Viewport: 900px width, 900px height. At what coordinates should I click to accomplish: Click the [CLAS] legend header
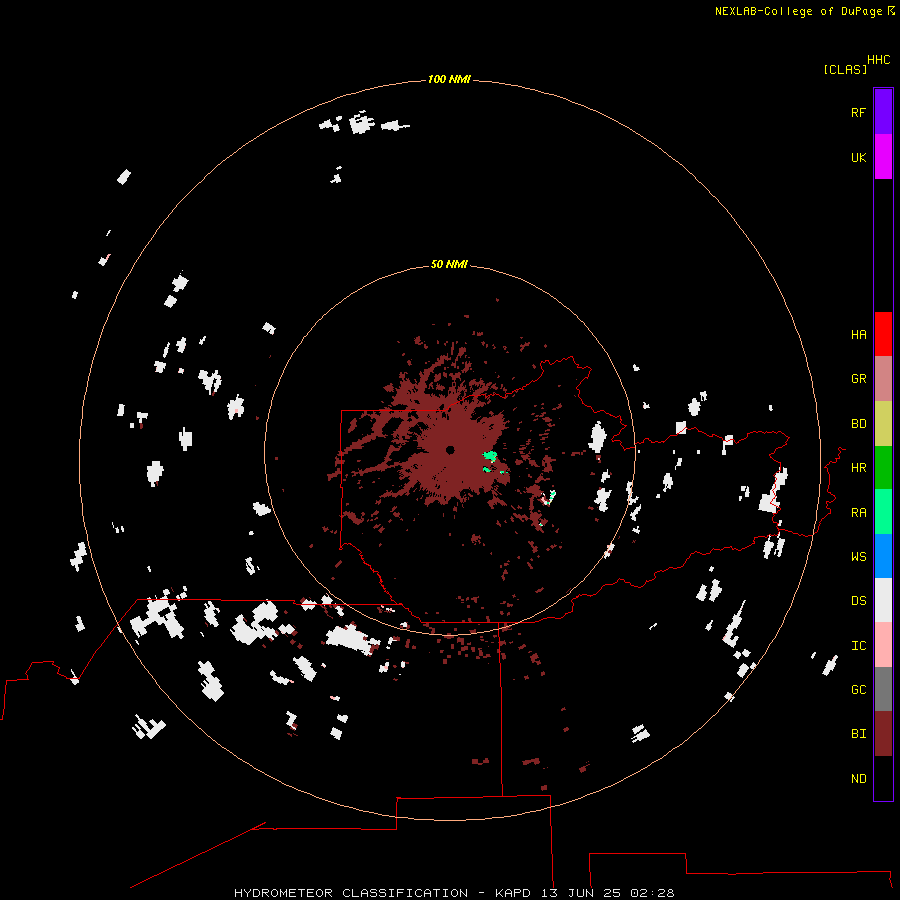click(845, 70)
